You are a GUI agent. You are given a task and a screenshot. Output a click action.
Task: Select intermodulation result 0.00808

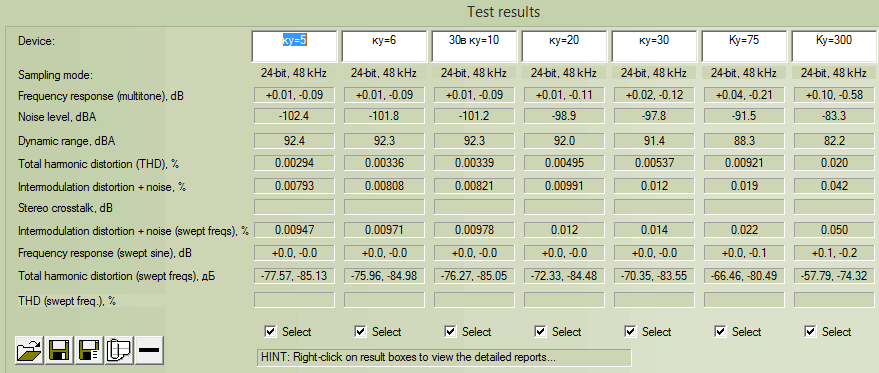click(385, 186)
